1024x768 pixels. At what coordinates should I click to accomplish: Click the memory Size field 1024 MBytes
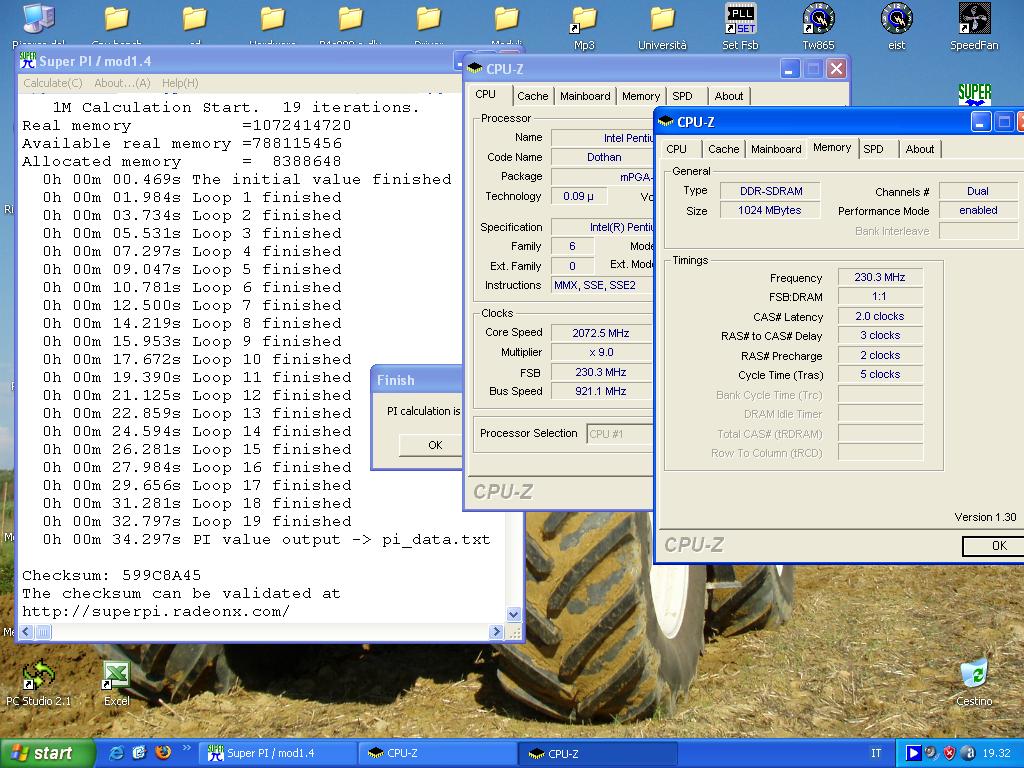tap(771, 210)
